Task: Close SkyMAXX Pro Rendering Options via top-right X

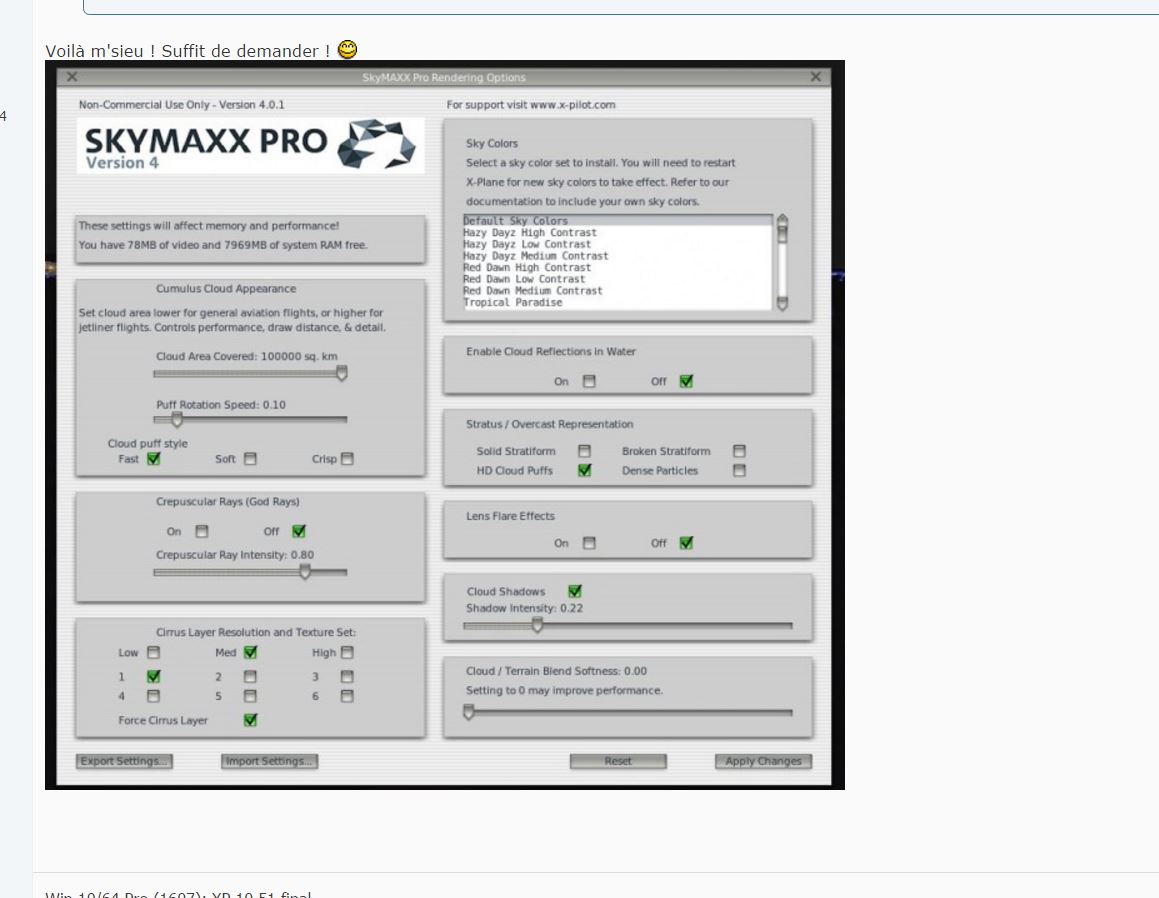Action: tap(815, 77)
